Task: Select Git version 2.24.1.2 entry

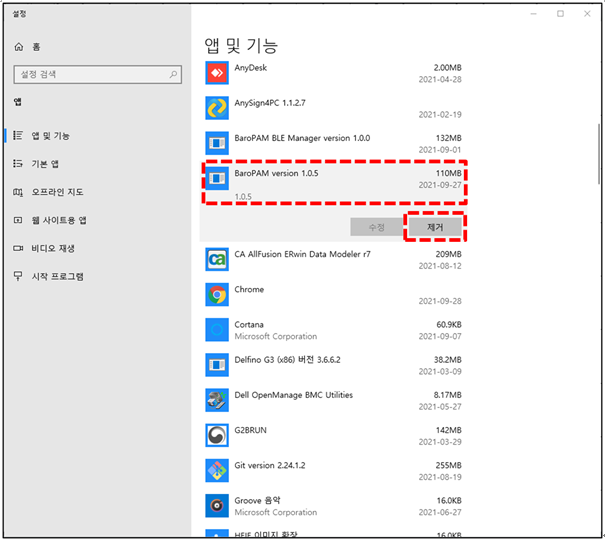Action: (x=270, y=465)
